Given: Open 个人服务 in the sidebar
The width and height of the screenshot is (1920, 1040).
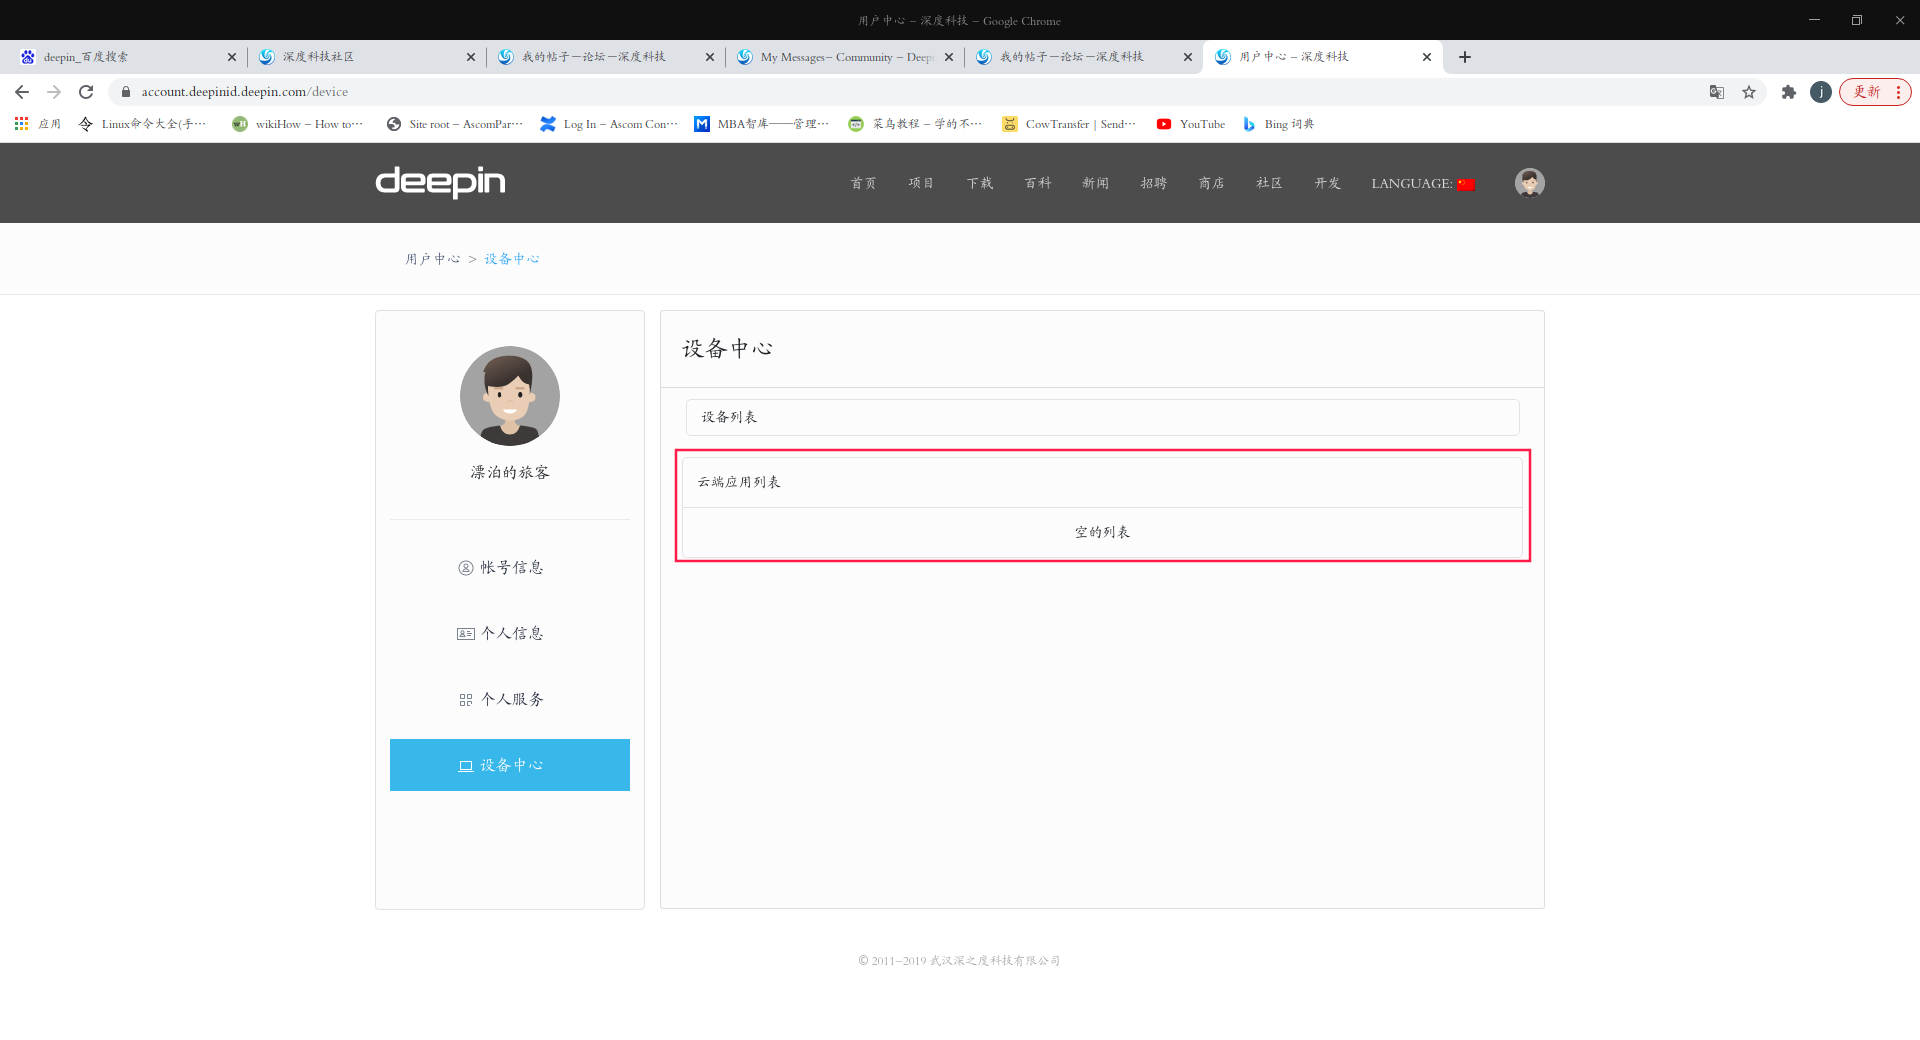Looking at the screenshot, I should [510, 699].
